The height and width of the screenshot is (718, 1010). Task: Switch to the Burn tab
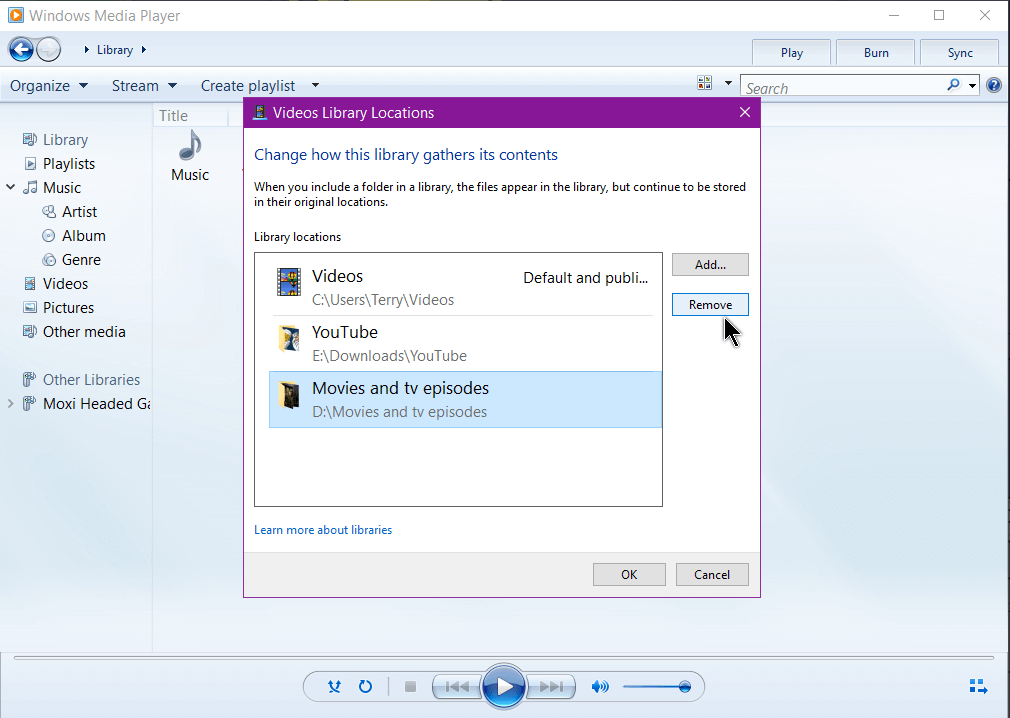tap(876, 53)
